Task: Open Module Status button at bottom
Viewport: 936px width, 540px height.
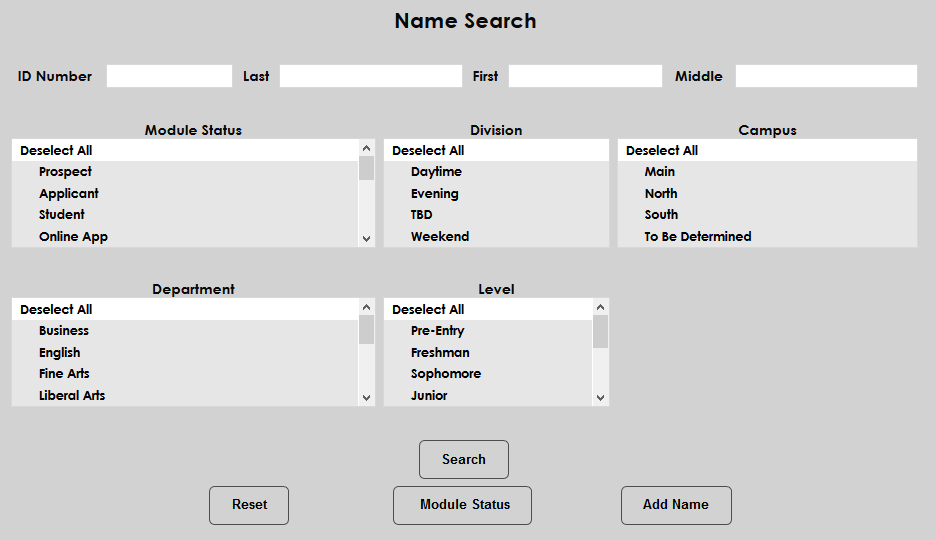Action: (x=462, y=505)
